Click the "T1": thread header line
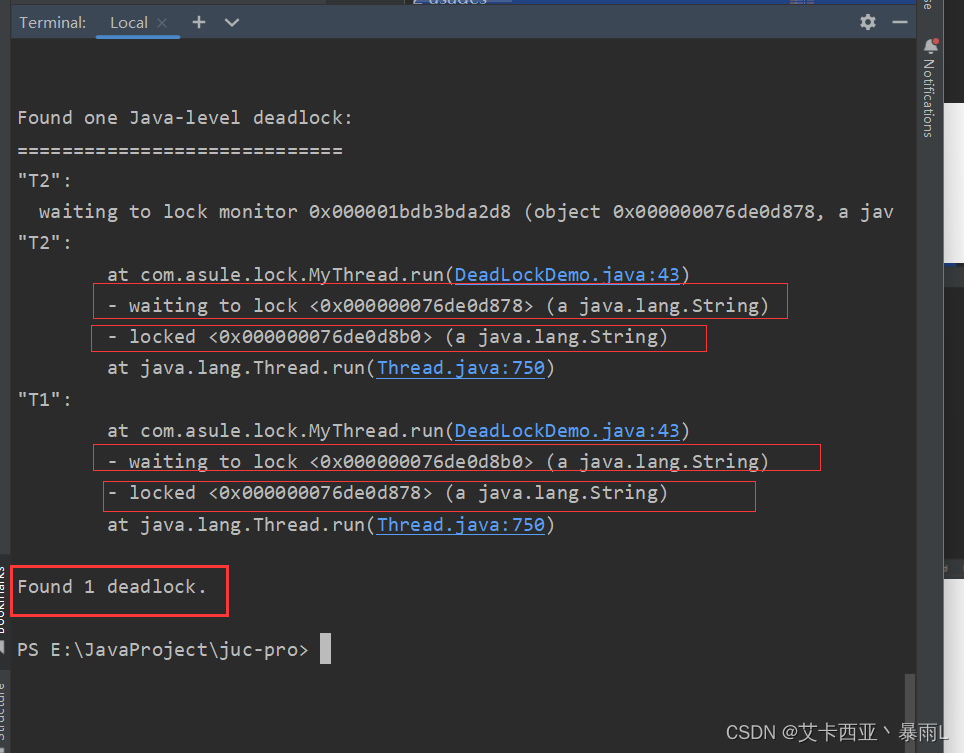The width and height of the screenshot is (964, 753). [x=44, y=400]
